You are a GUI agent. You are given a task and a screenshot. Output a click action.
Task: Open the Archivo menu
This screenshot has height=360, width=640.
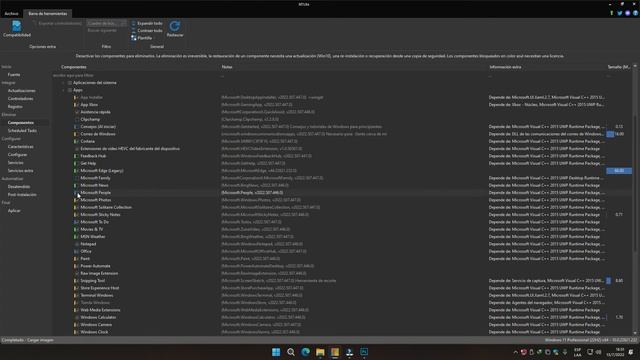(x=11, y=13)
